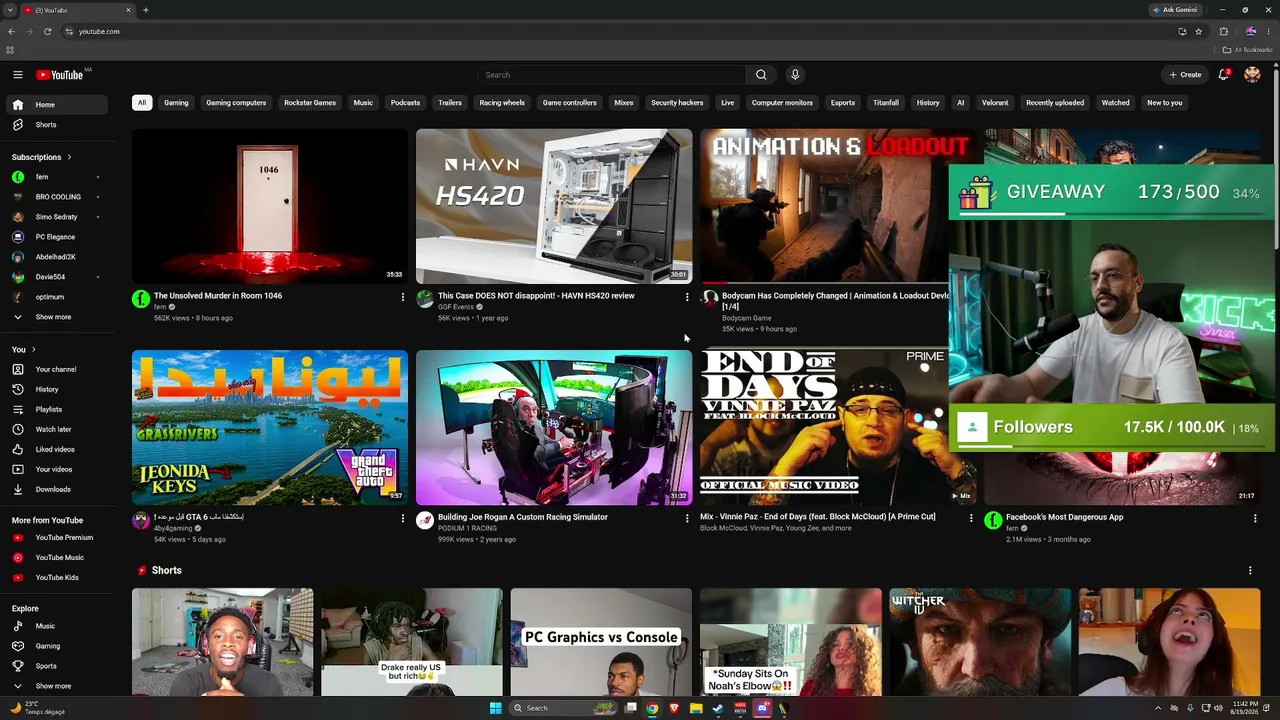Play the Leonida Keys GTA thumbnail
This screenshot has height=720, width=1280.
tap(270, 427)
